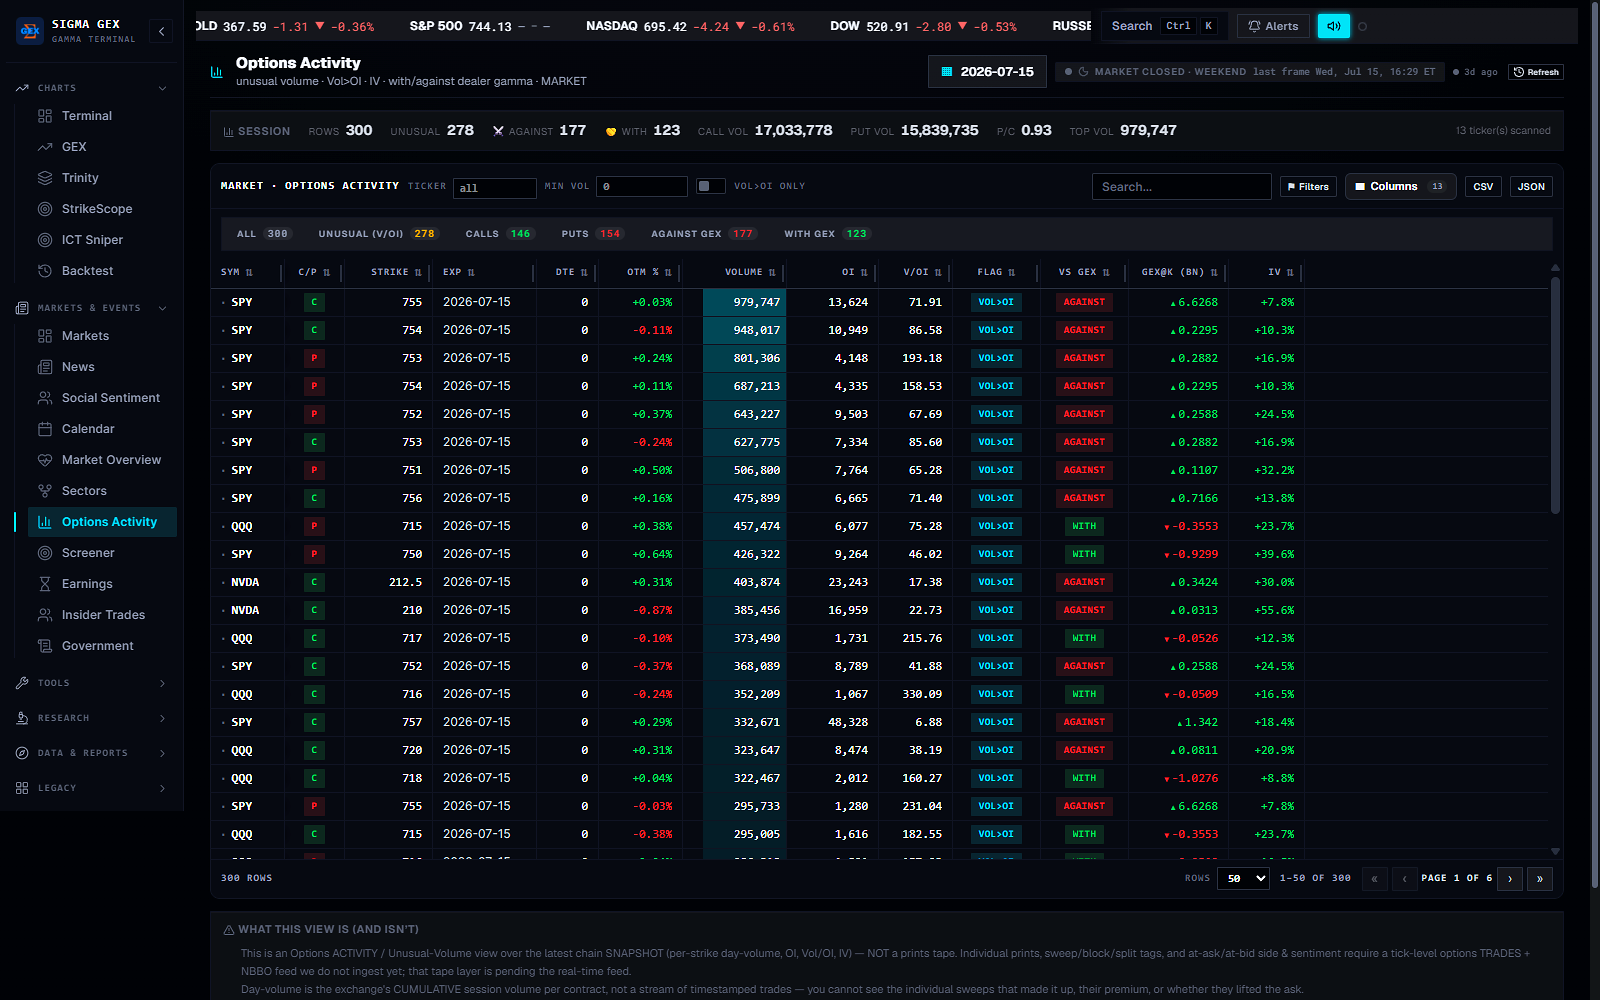Screen dimensions: 1600x1000
Task: Open Screener sidebar icon
Action: [45, 553]
